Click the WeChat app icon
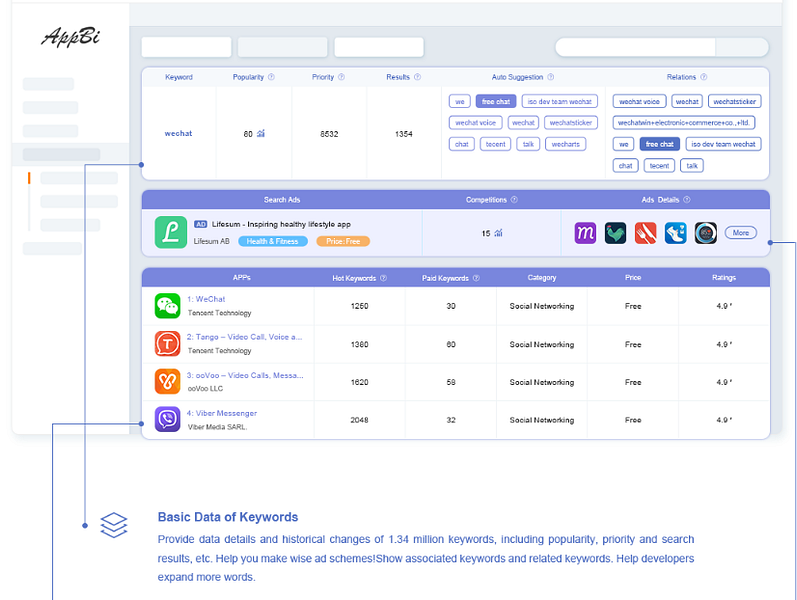Image resolution: width=797 pixels, height=600 pixels. click(167, 306)
